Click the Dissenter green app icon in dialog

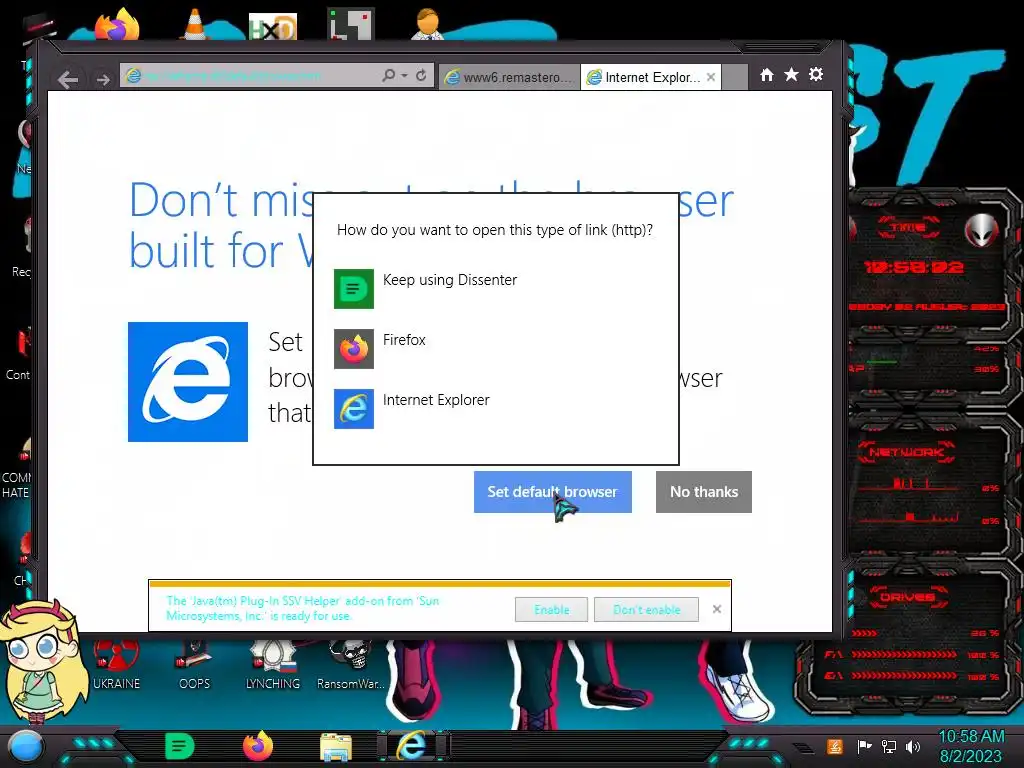coord(354,289)
